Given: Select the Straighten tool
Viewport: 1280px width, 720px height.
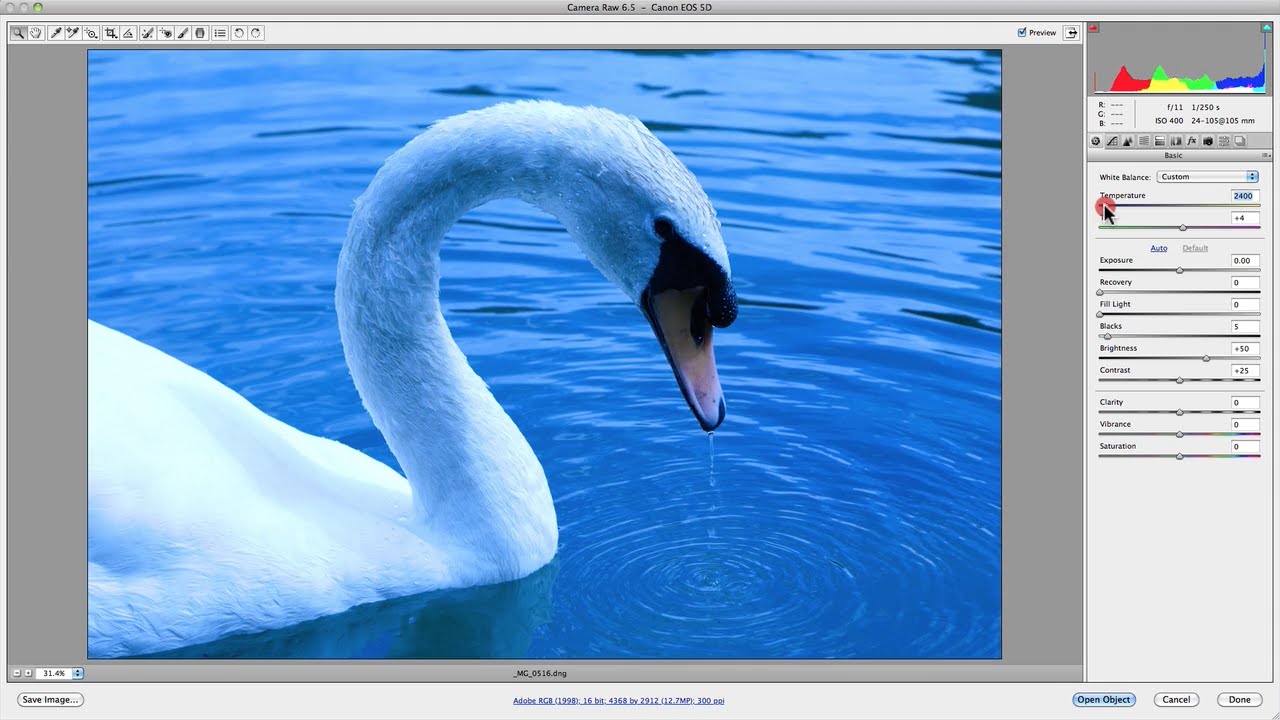Looking at the screenshot, I should (128, 33).
